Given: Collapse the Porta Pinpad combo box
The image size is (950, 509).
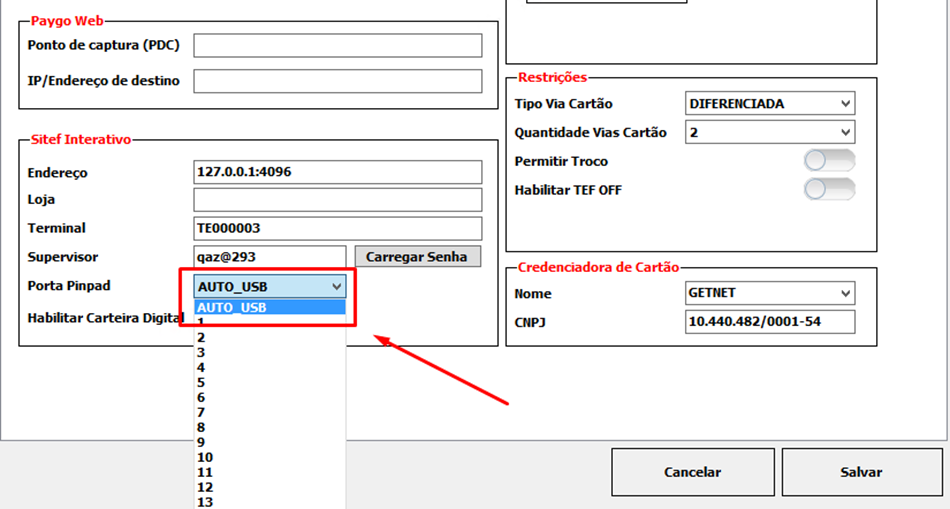Looking at the screenshot, I should pos(337,287).
